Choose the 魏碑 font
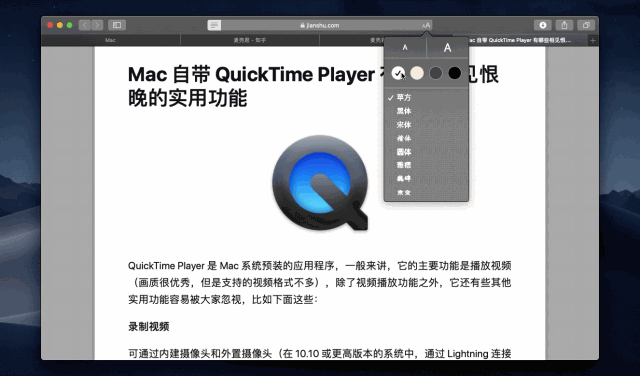Image resolution: width=640 pixels, height=376 pixels. tap(426, 179)
